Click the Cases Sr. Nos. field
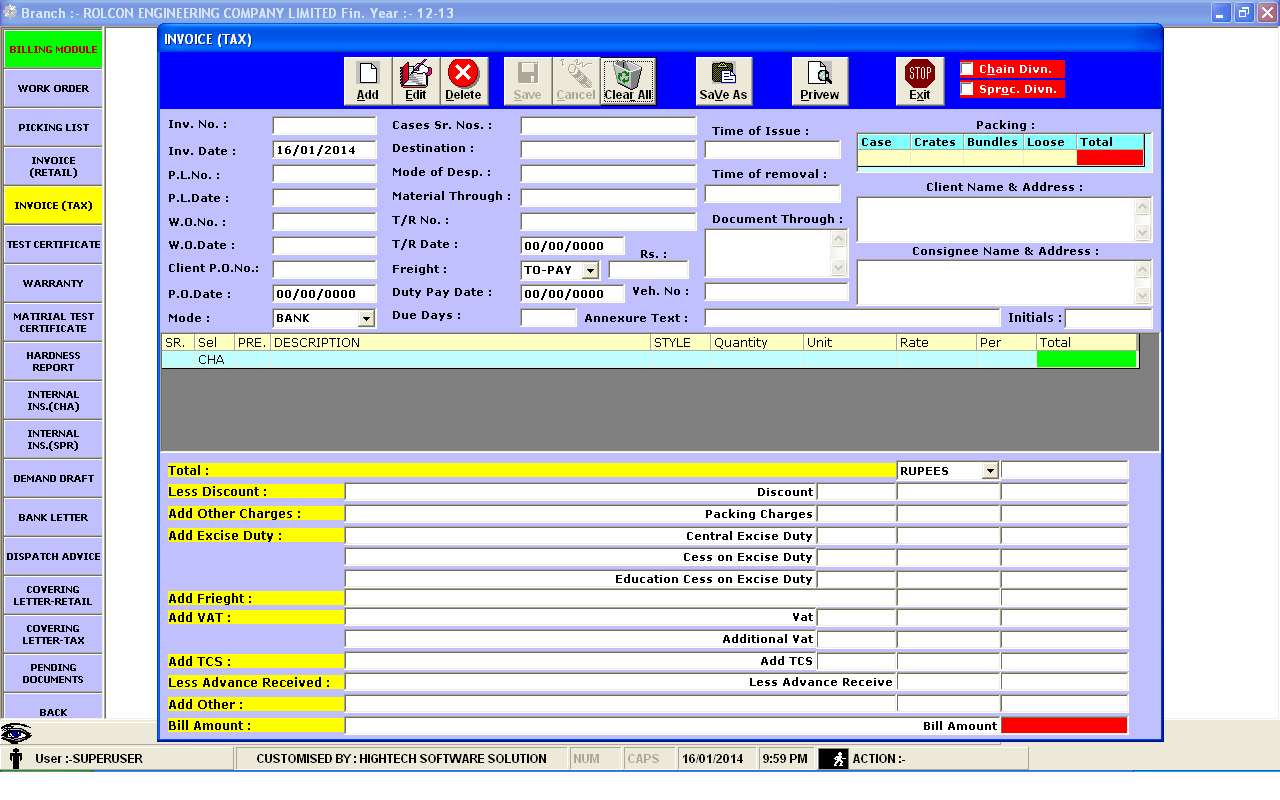This screenshot has height=800, width=1280. [x=608, y=126]
